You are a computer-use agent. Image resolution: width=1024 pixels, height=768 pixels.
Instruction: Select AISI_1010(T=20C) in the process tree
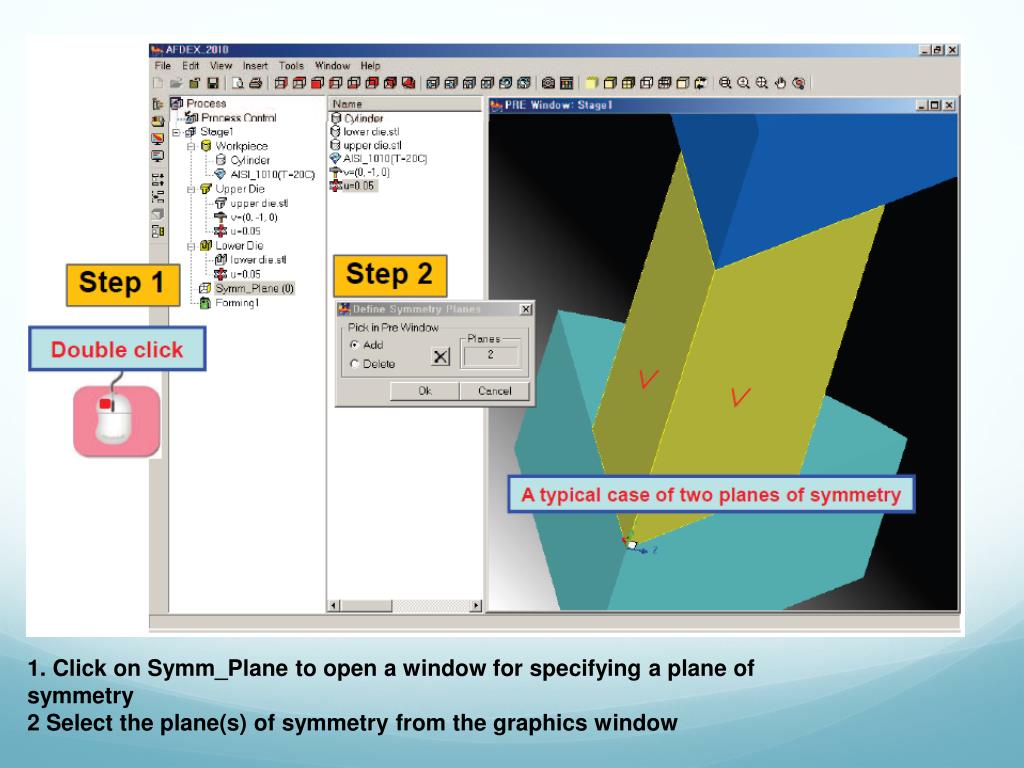point(272,174)
